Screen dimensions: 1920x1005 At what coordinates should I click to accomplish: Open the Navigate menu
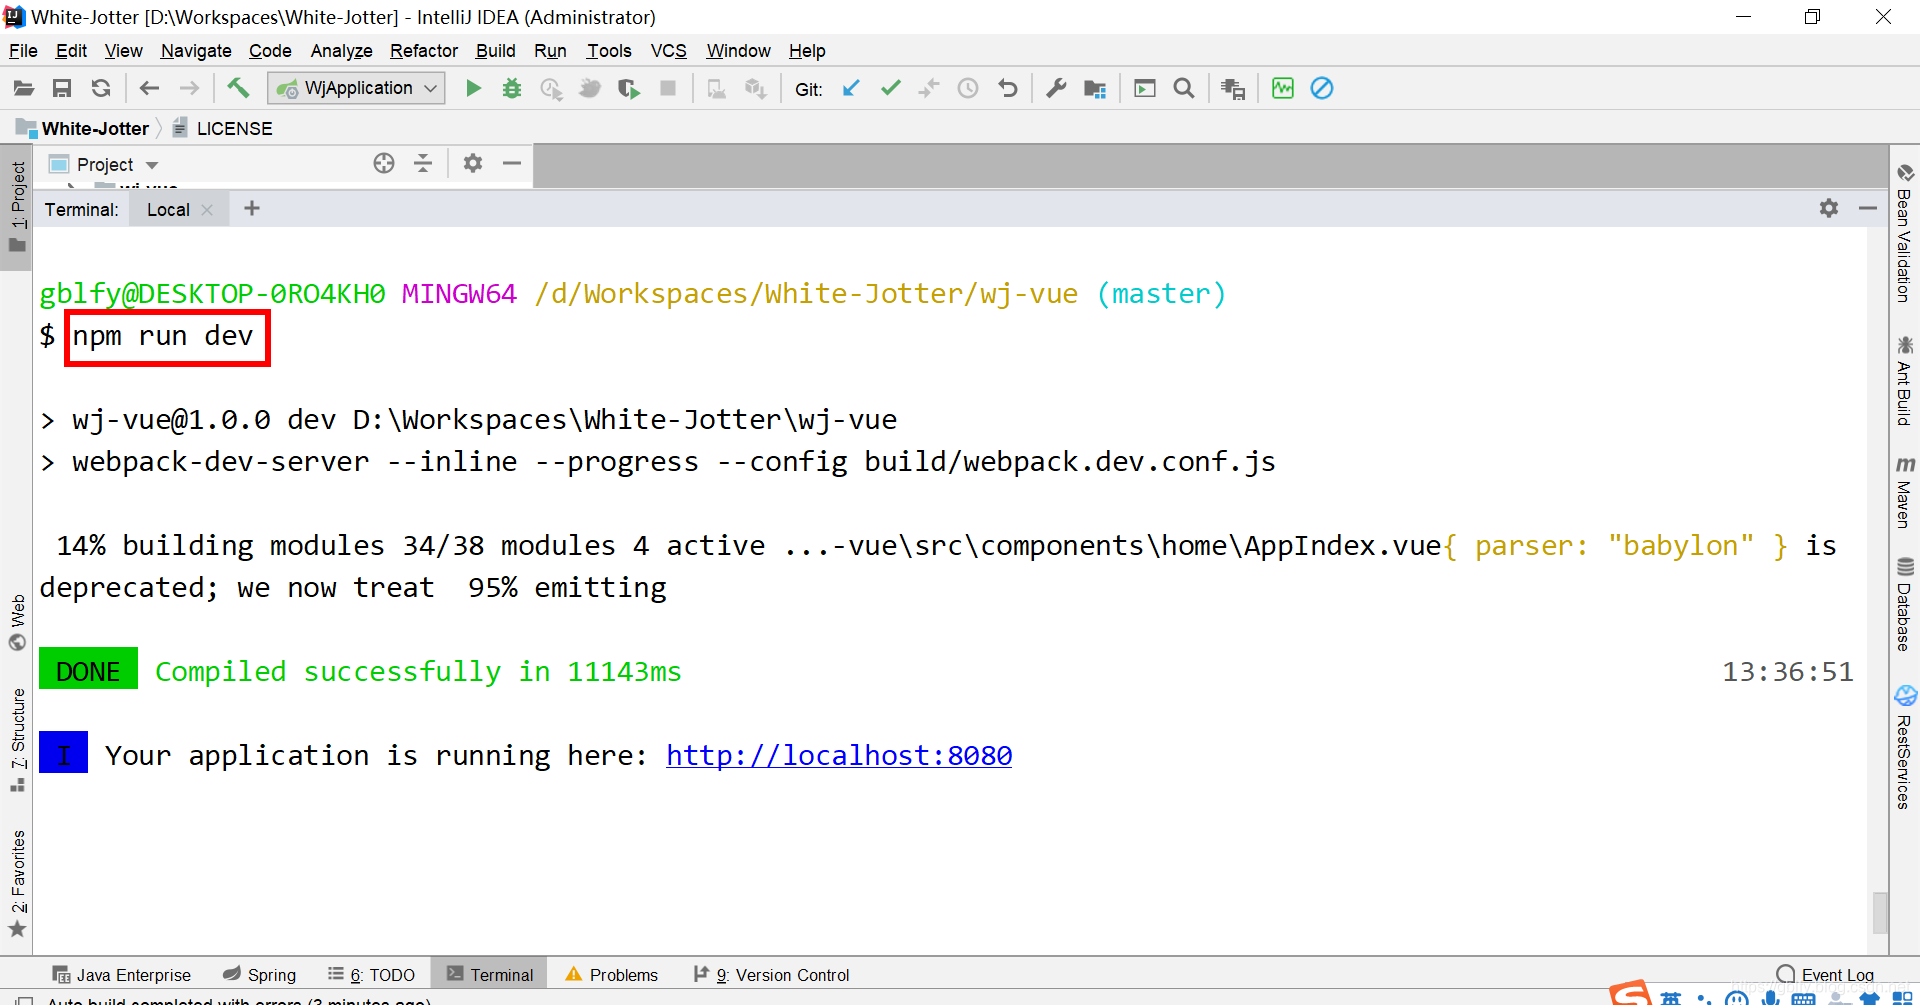(x=196, y=51)
